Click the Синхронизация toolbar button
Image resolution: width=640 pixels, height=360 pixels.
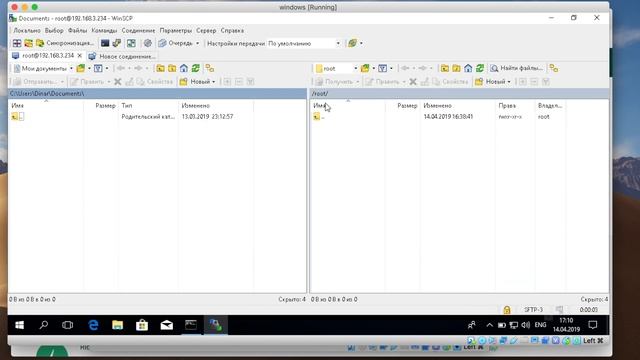[x=65, y=43]
